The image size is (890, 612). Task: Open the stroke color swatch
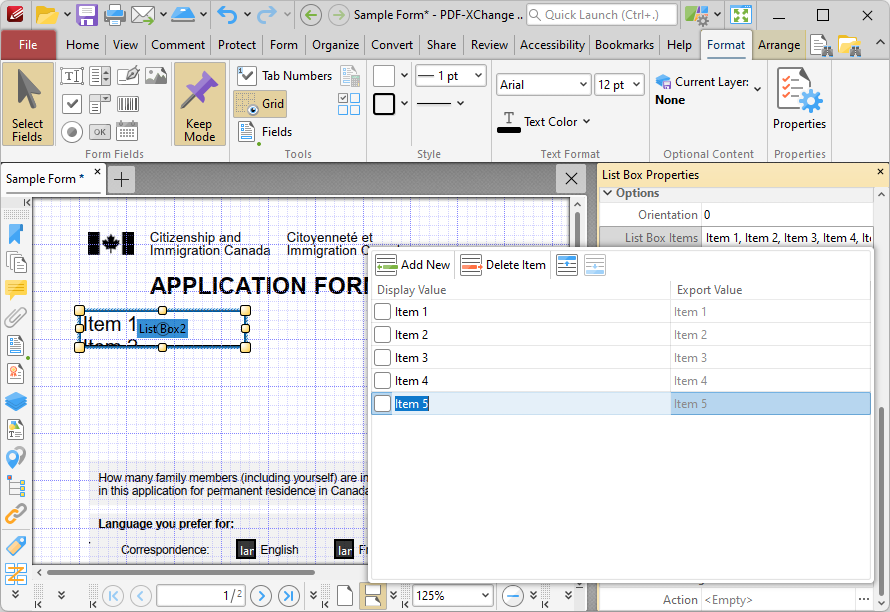tap(384, 104)
